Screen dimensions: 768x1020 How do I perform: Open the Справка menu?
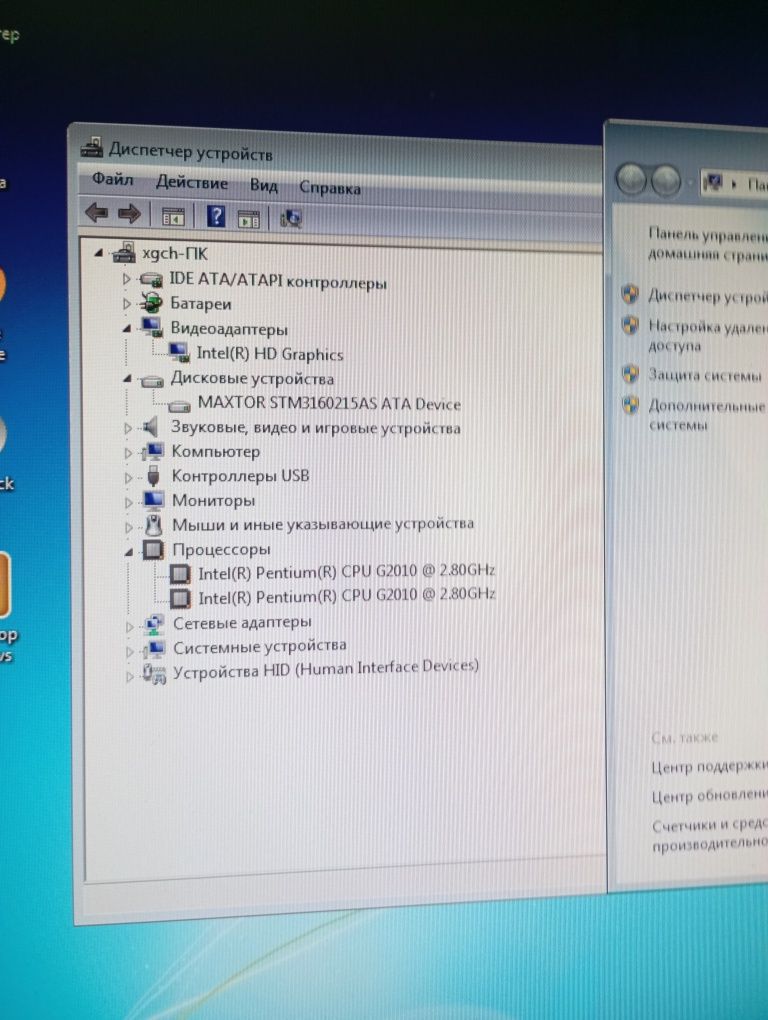tap(330, 188)
